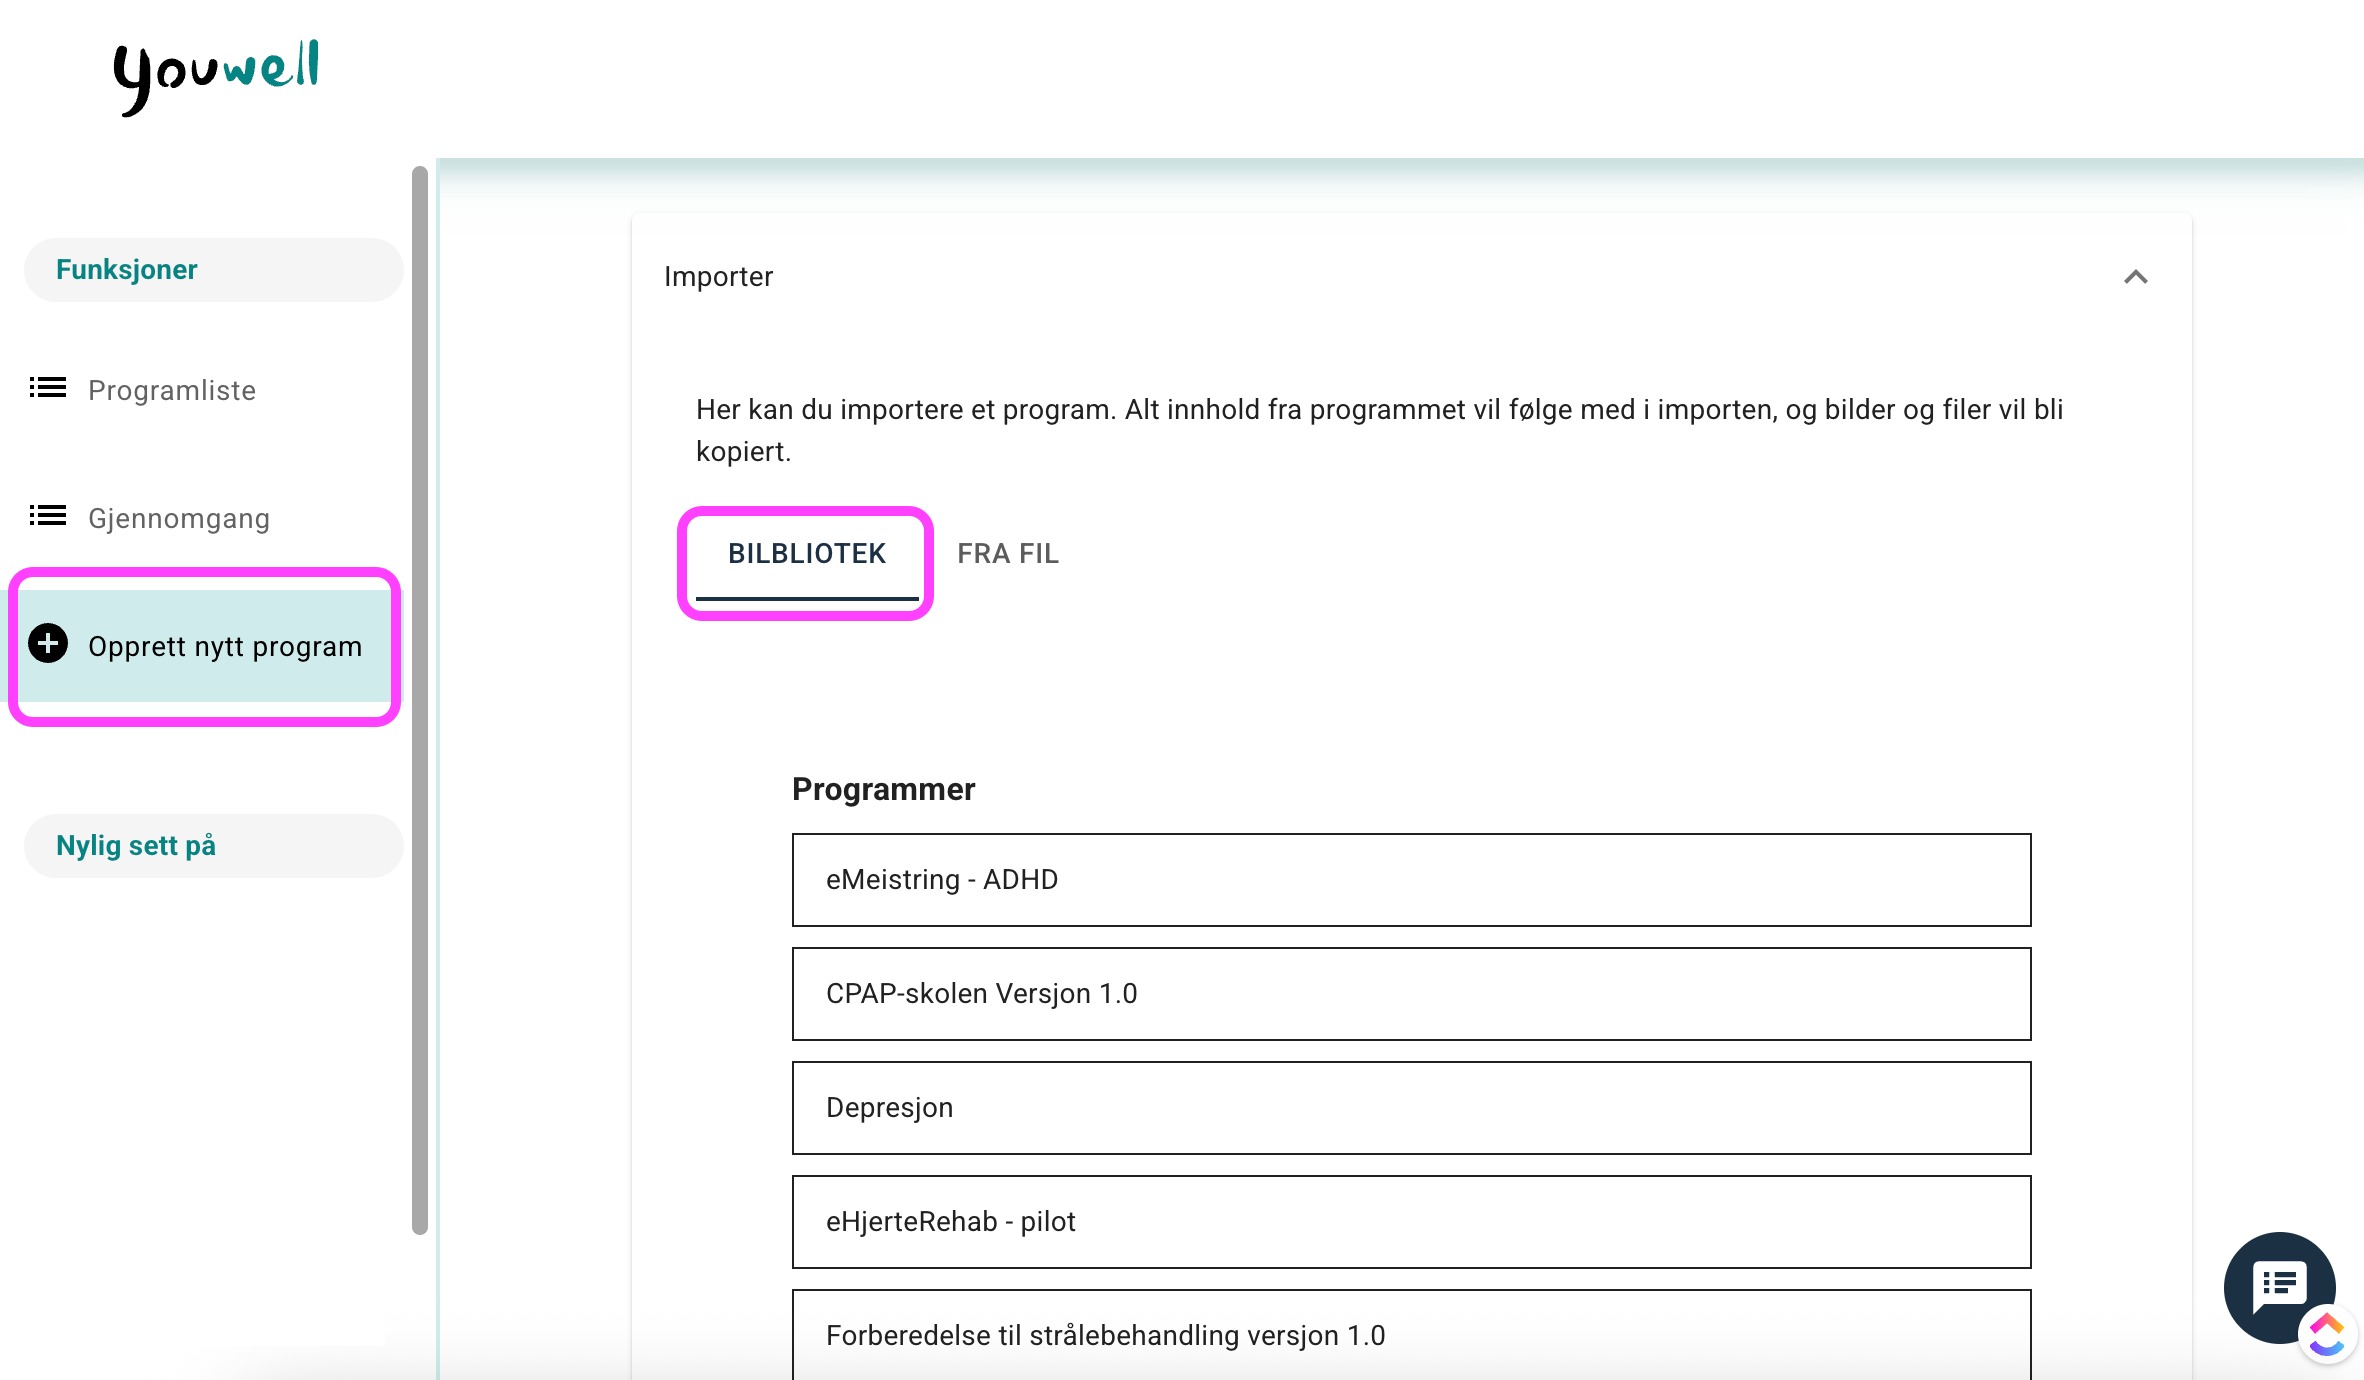Collapse the Importer panel chevron
2364x1380 pixels.
(2135, 277)
